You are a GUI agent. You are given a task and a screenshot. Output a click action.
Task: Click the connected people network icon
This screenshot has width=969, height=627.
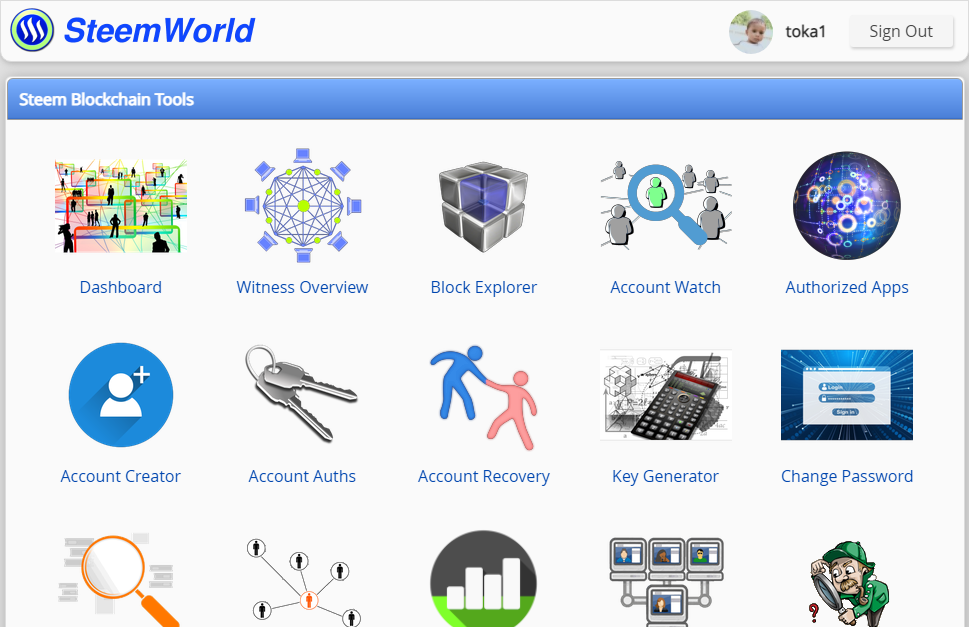[303, 582]
